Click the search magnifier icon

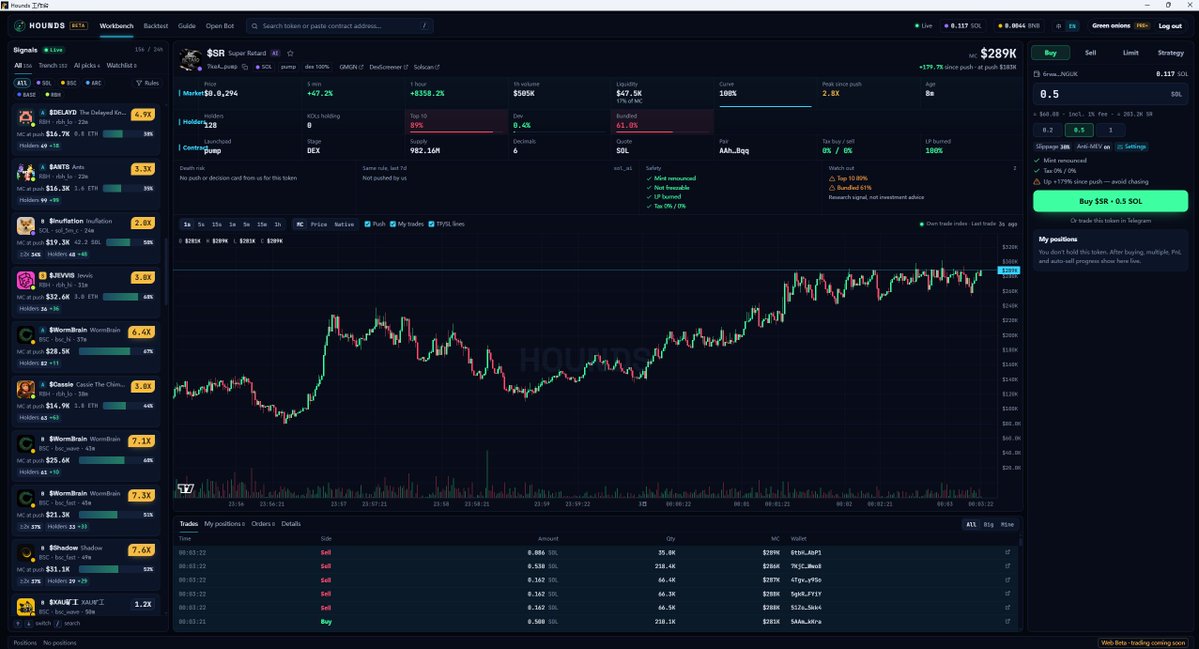[255, 26]
